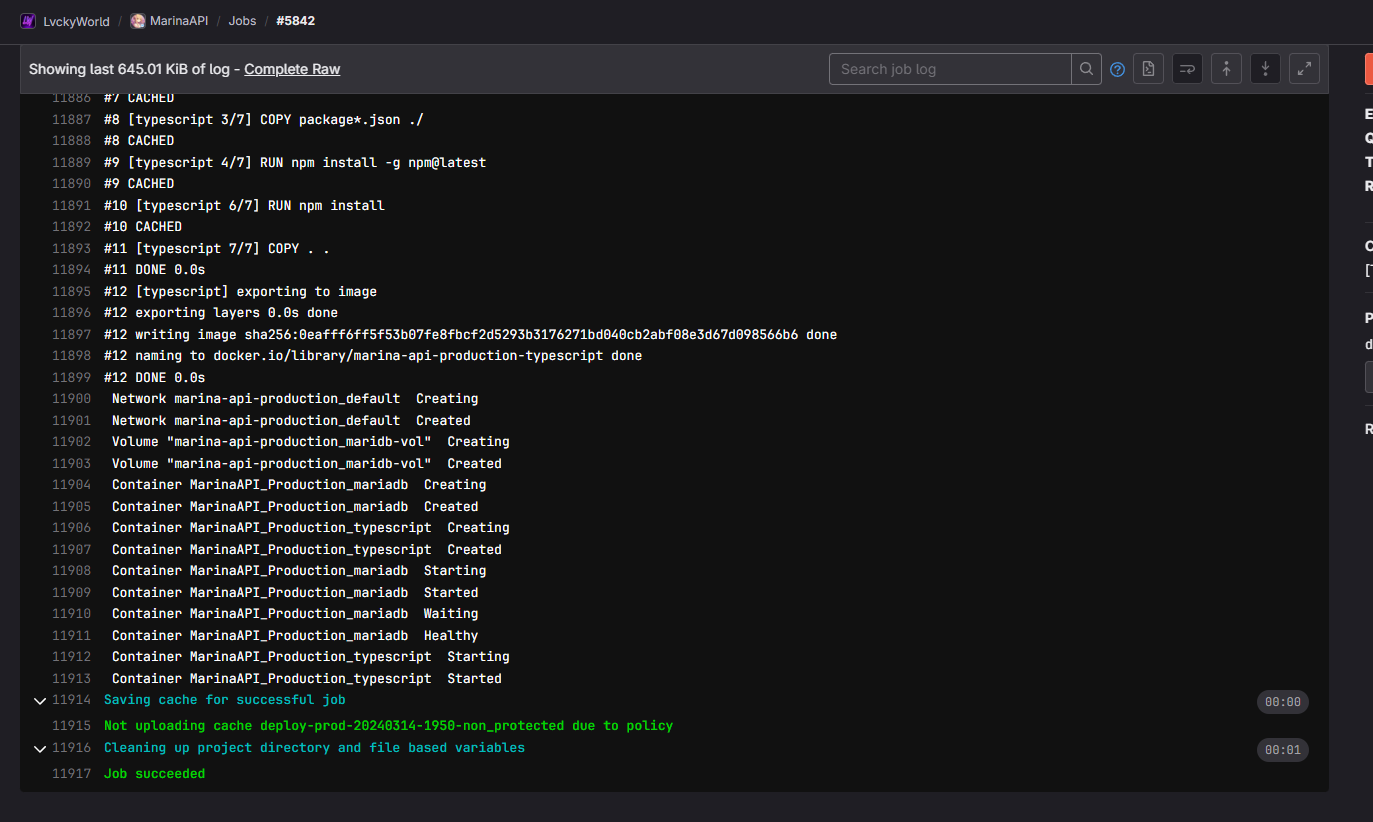Image resolution: width=1373 pixels, height=822 pixels.
Task: Navigate to LvckyWorld breadcrumb item
Action: pos(76,21)
